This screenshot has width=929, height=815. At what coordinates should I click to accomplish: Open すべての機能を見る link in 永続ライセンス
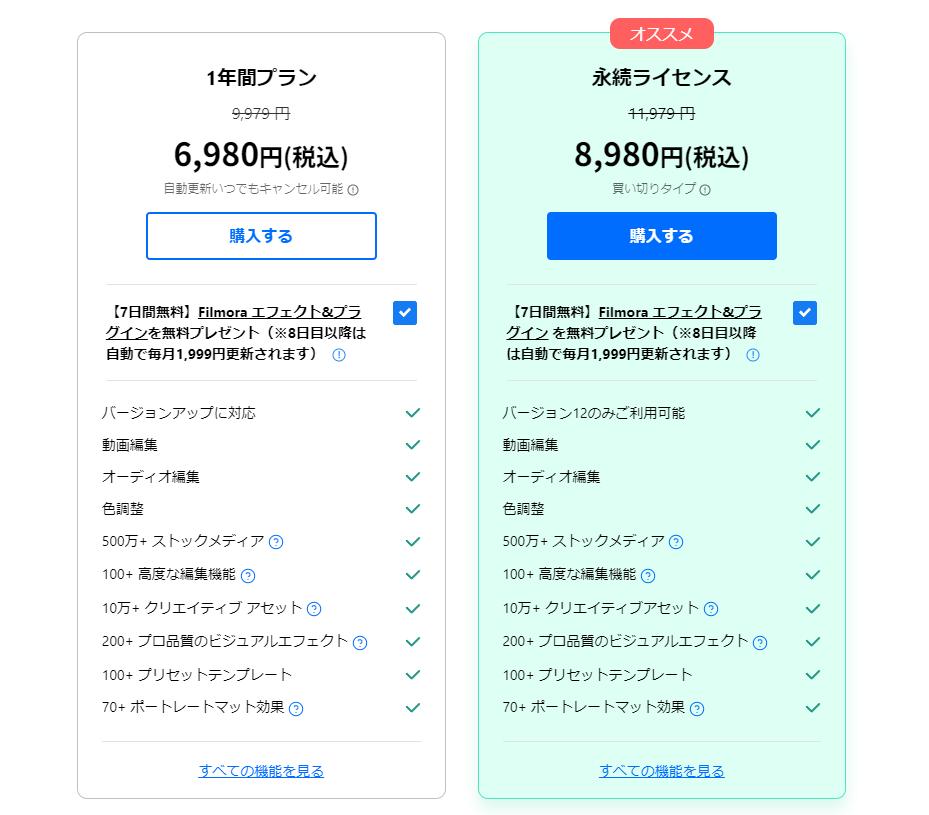click(661, 771)
